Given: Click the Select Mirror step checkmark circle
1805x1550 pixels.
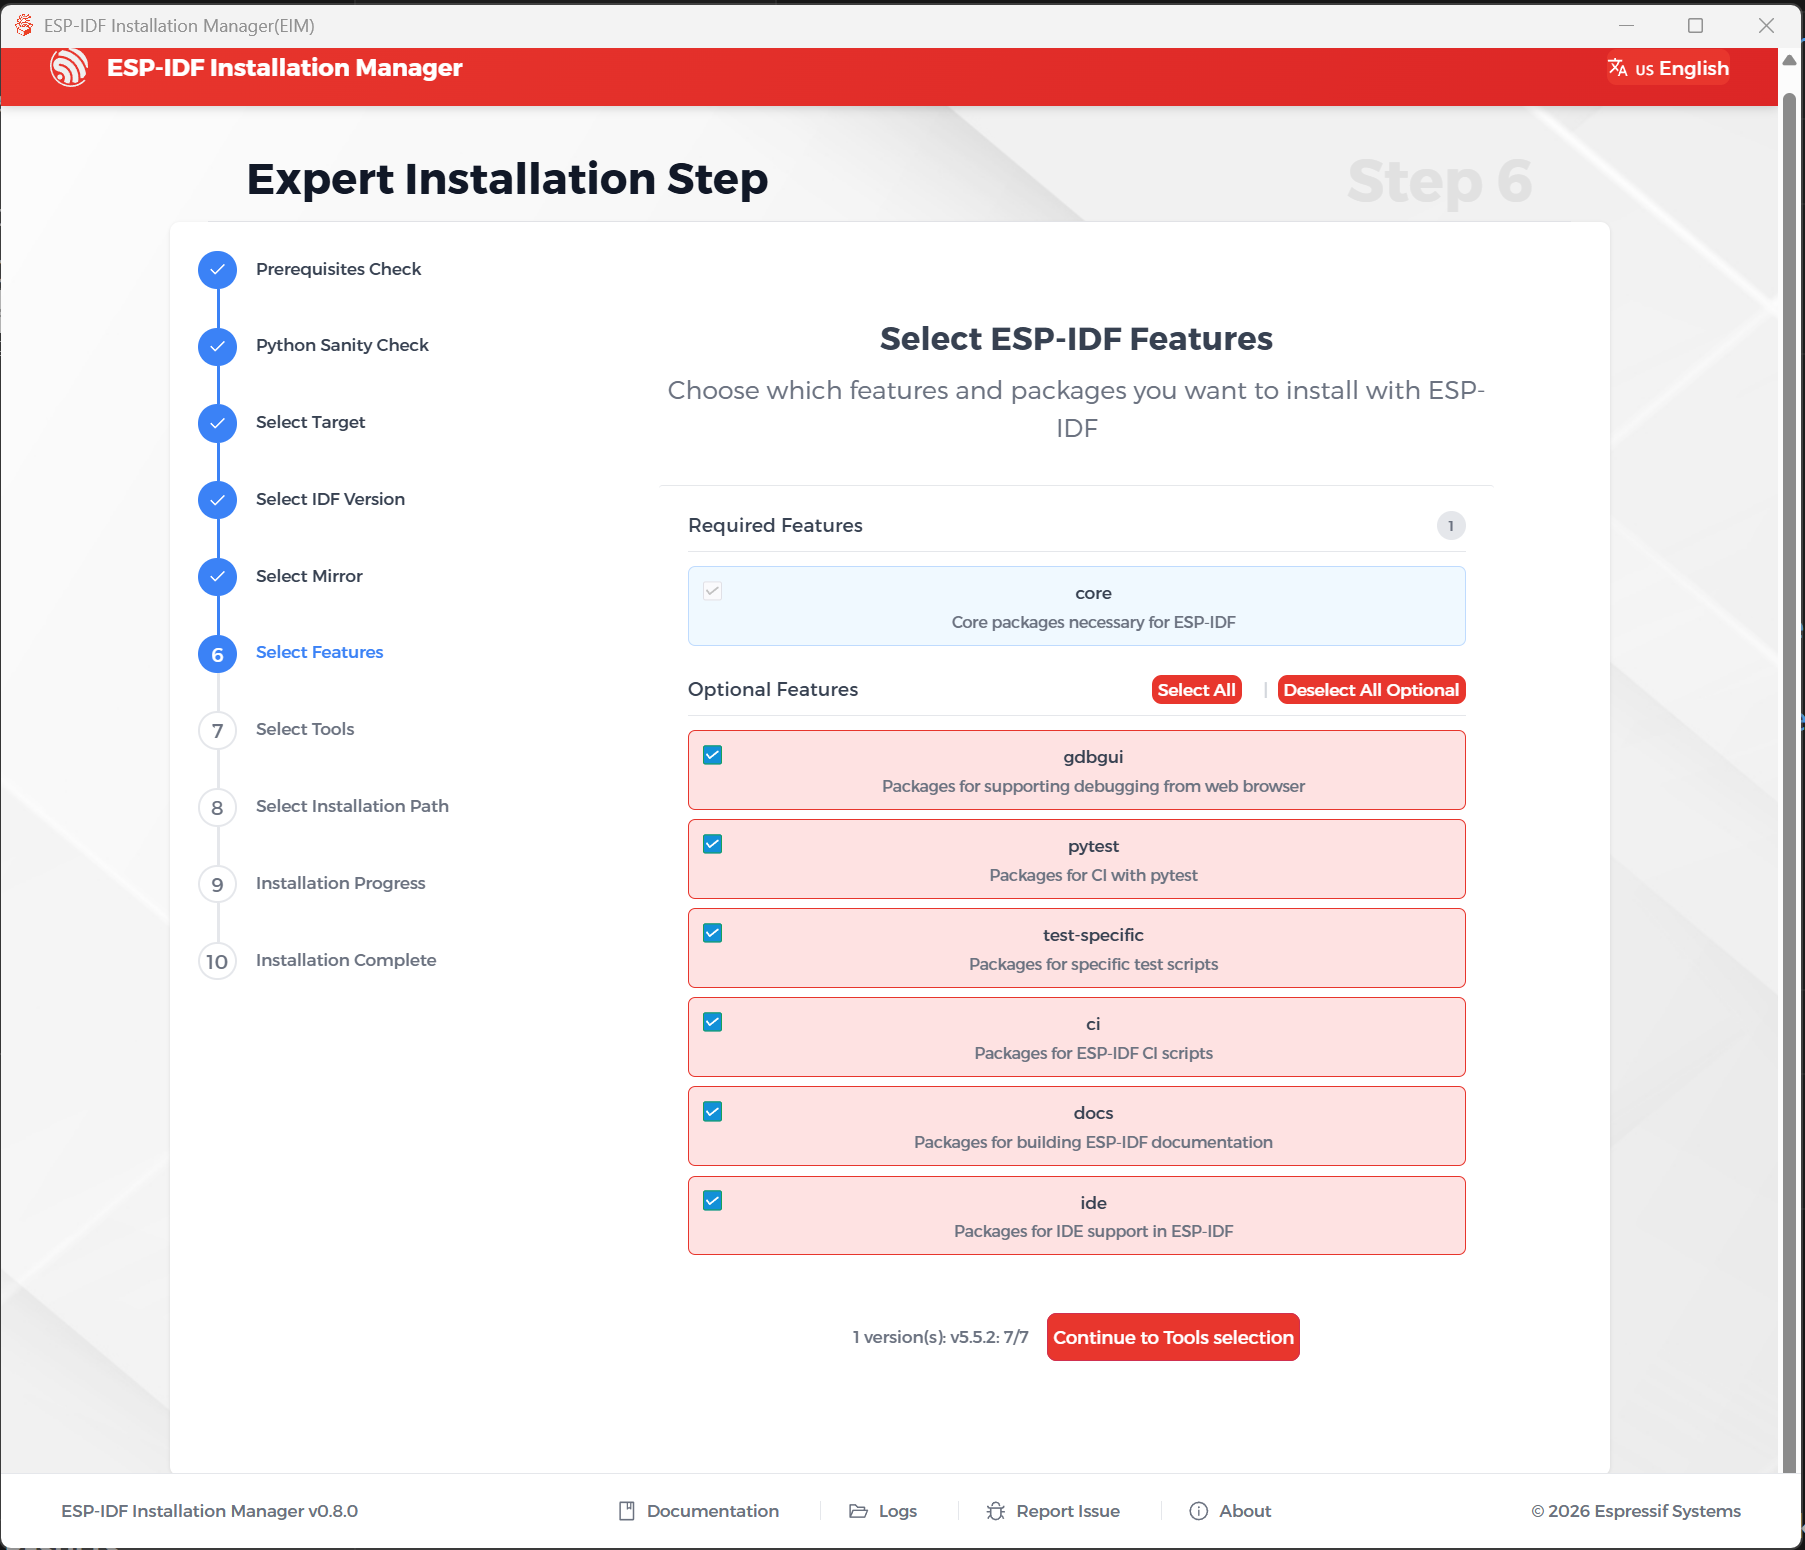Looking at the screenshot, I should pyautogui.click(x=217, y=577).
